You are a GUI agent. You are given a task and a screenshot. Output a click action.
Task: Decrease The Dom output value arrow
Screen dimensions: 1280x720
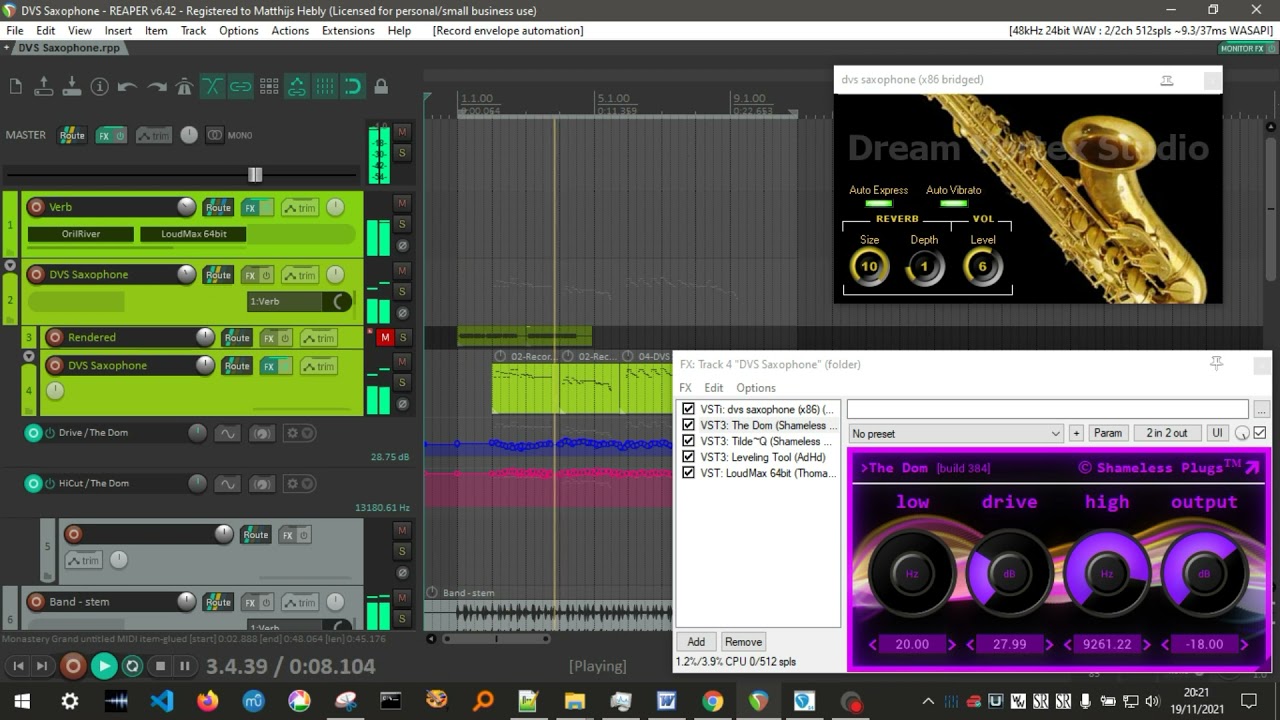point(1166,645)
